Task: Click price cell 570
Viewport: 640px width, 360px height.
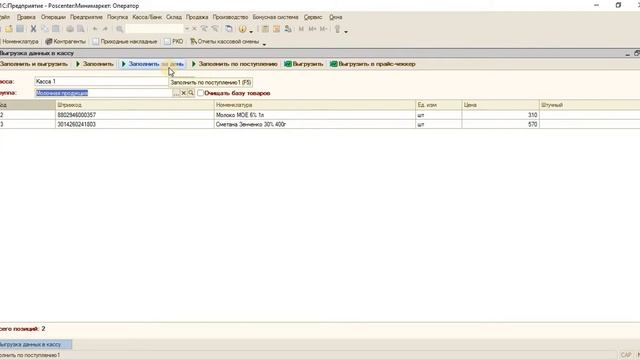Action: coord(500,124)
